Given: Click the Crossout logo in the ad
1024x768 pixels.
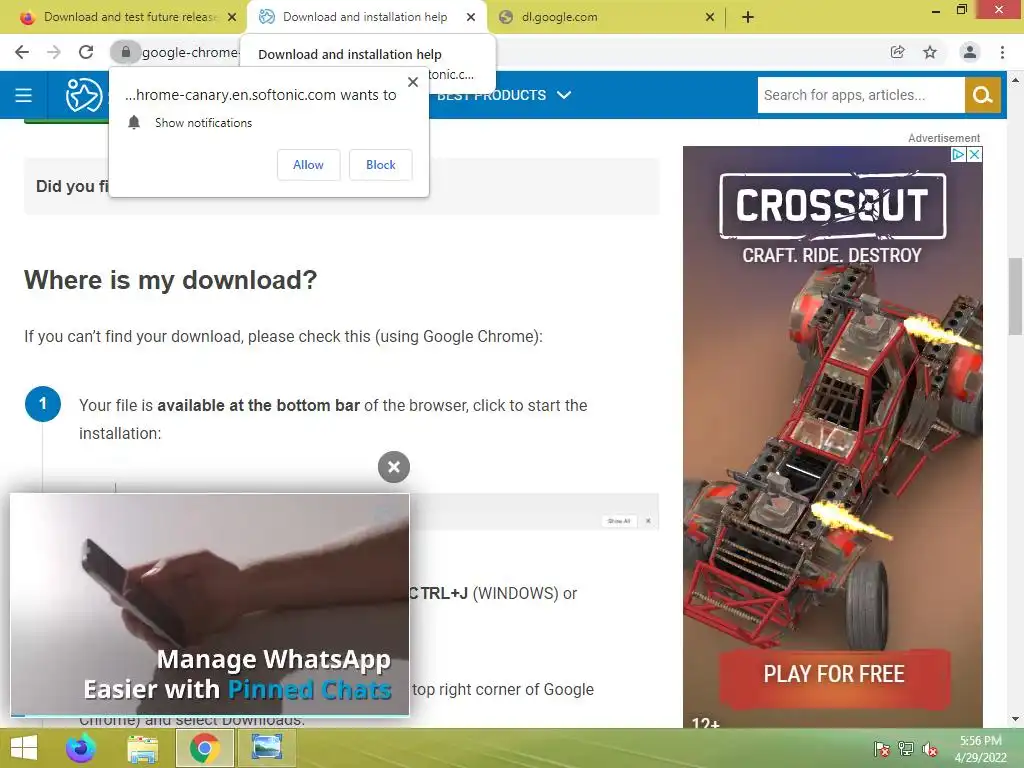Looking at the screenshot, I should (833, 206).
